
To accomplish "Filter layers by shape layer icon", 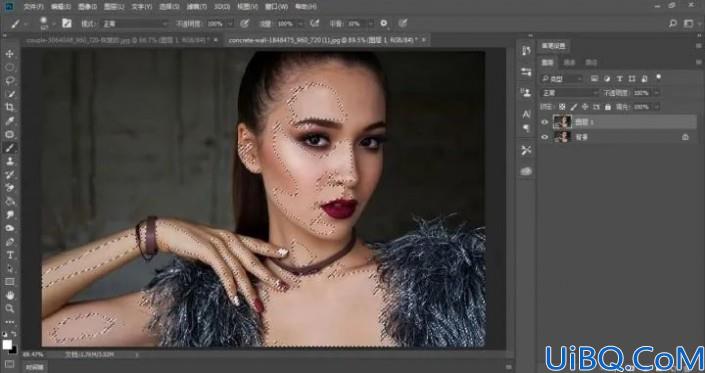I will click(632, 79).
